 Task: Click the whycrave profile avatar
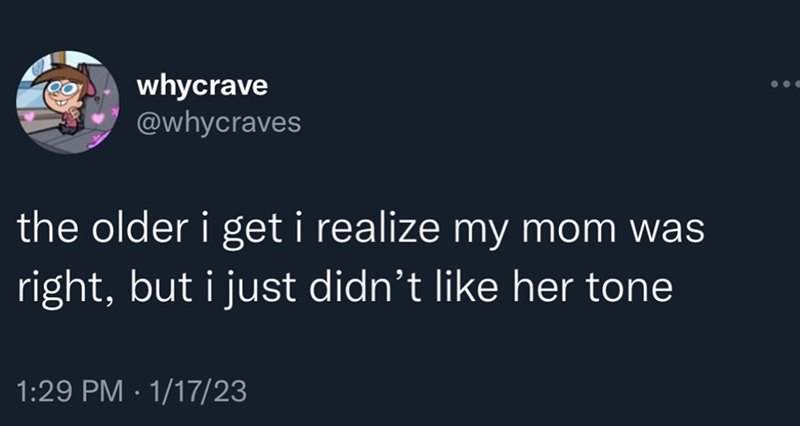point(67,102)
